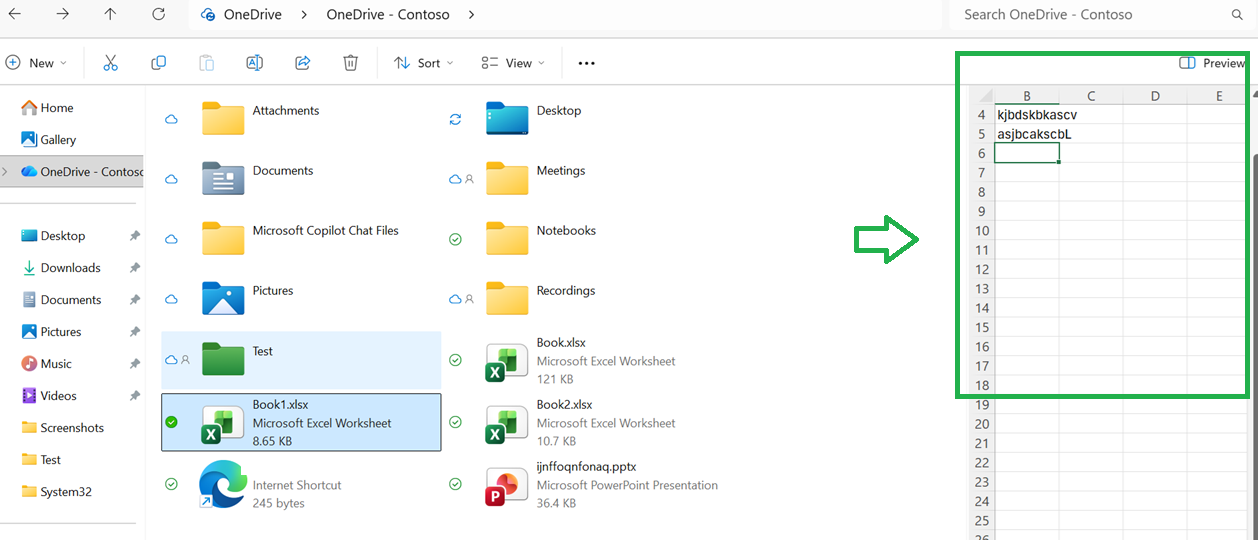Open Screenshots in navigation pane
Screen dimensions: 1258x547
(72, 428)
